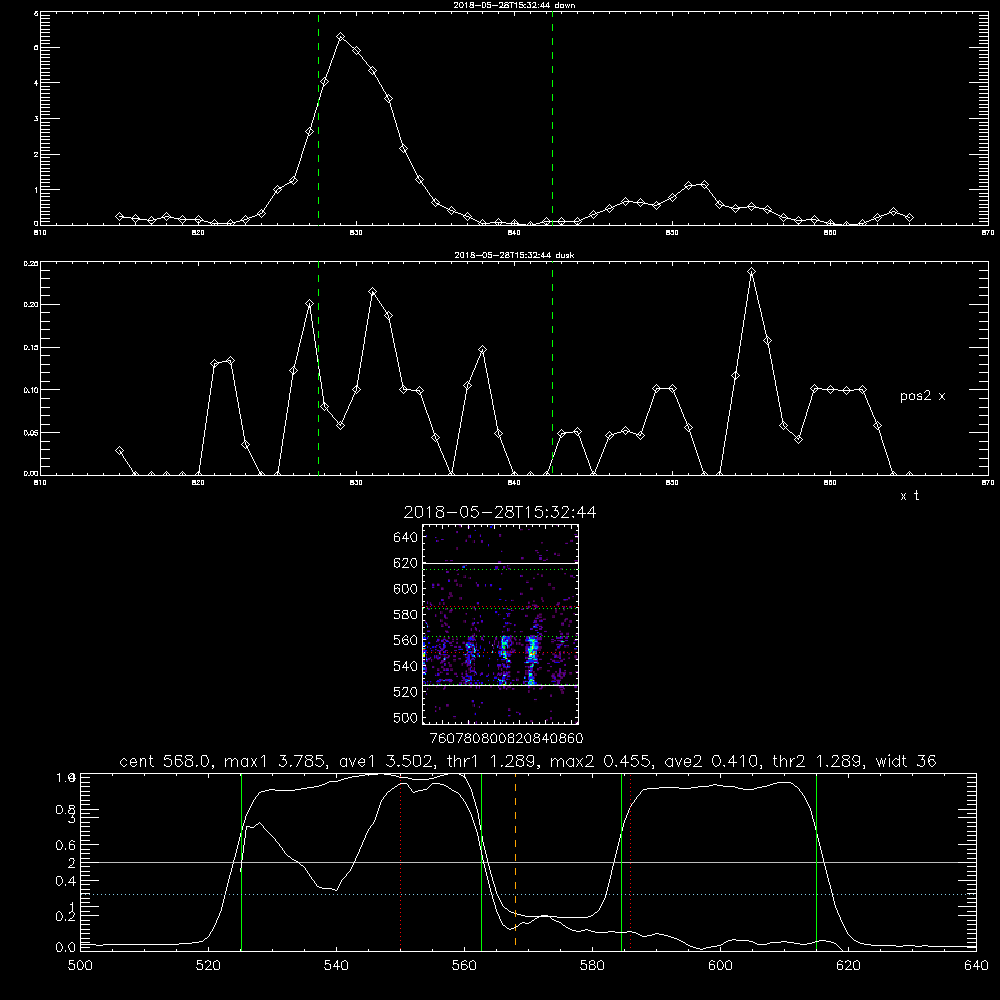Click dawn plot green dashed line near 842
The image size is (1000, 1000).
(x=552, y=118)
